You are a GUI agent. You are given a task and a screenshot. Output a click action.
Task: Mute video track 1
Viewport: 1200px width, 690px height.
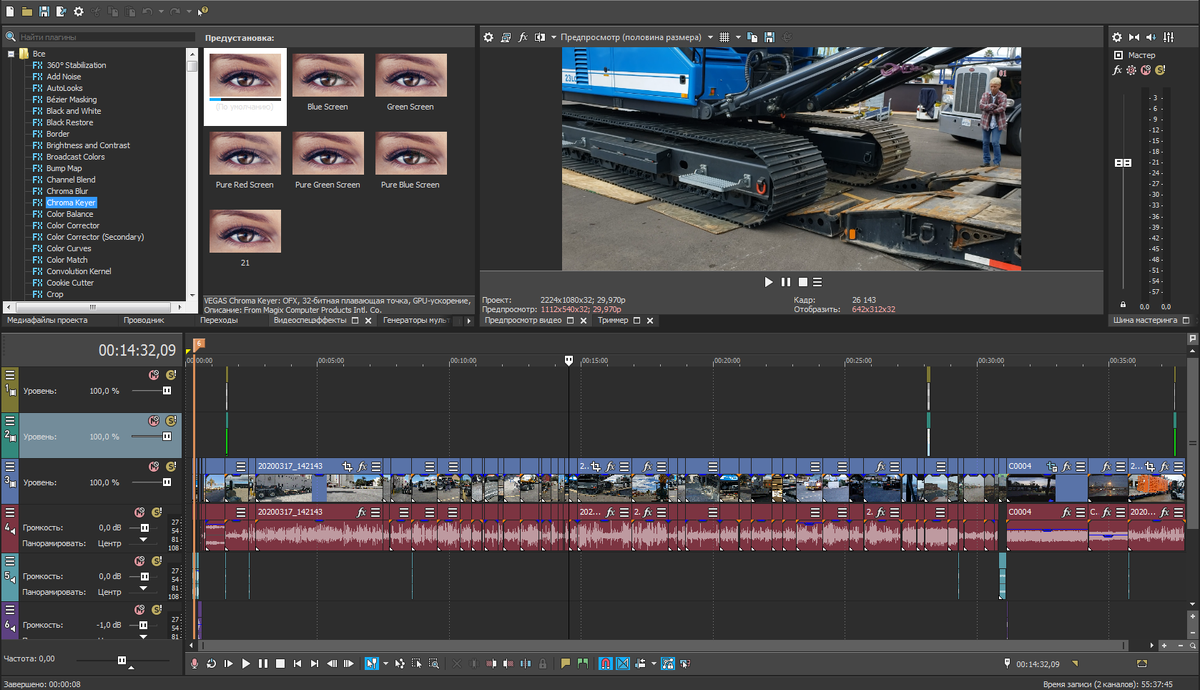coord(154,374)
